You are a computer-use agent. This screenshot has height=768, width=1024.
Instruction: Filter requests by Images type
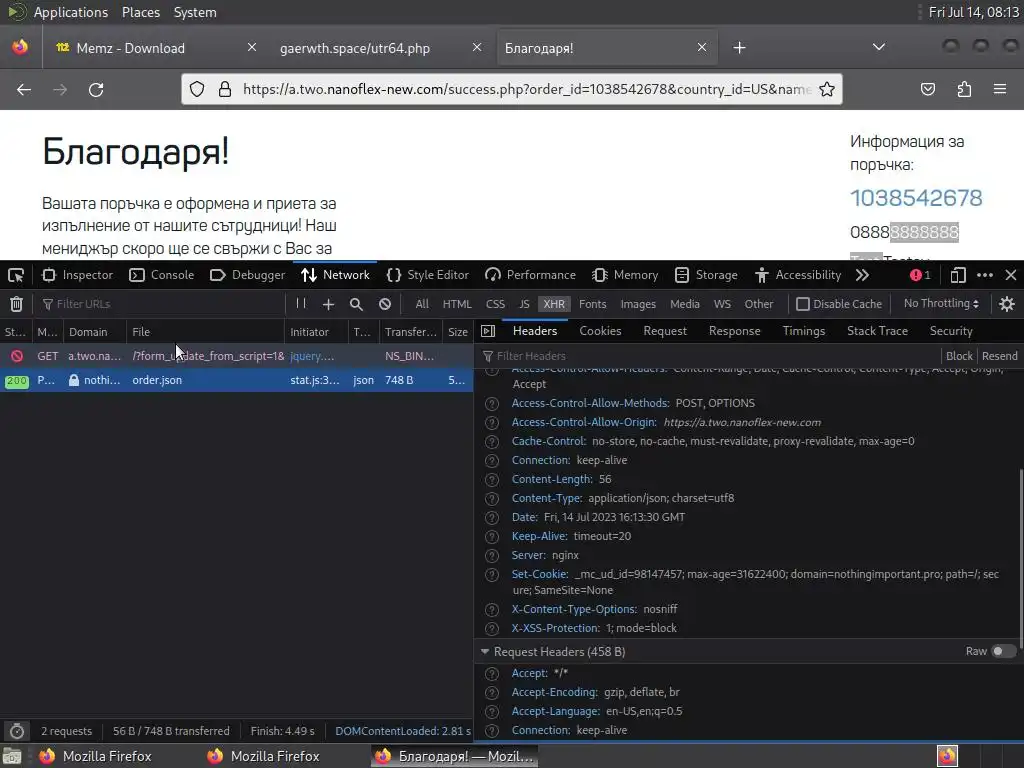638,304
